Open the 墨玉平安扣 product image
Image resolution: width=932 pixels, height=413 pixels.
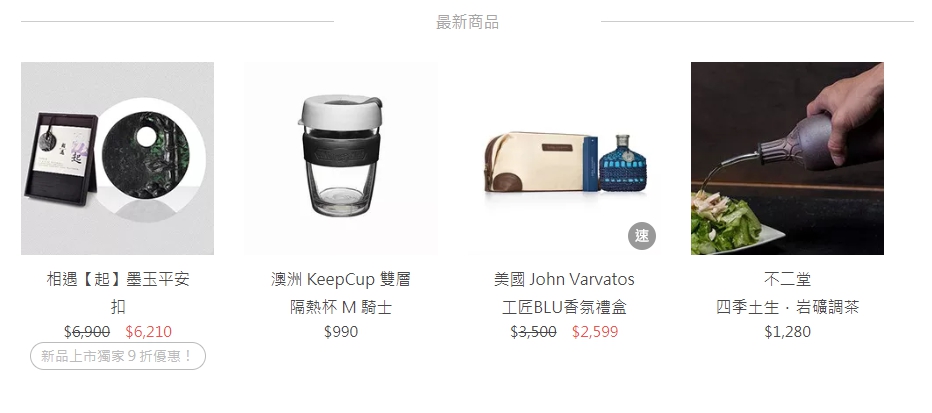(x=118, y=159)
